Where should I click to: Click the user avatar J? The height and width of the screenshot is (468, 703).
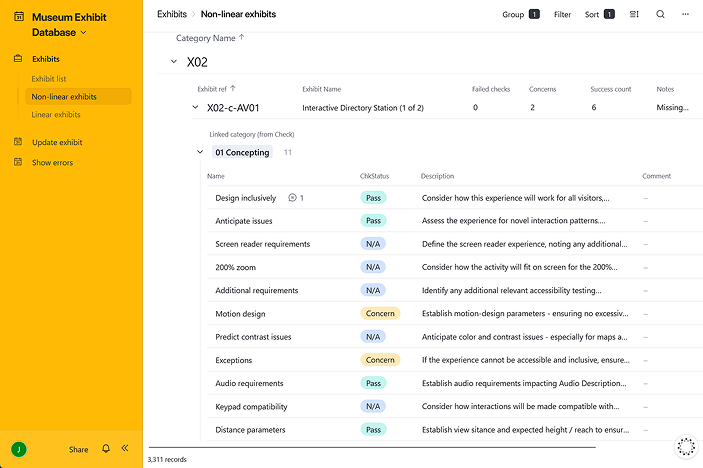point(19,449)
